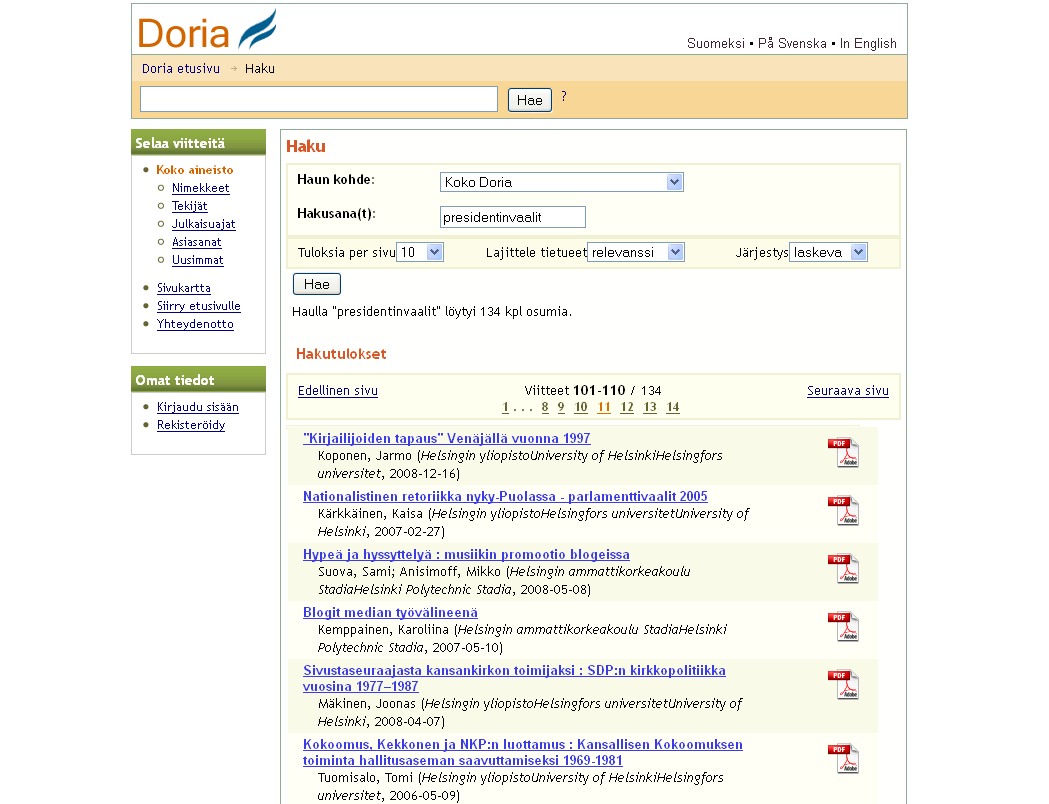Click author text "Mäkinen, Joonas"

(x=367, y=704)
